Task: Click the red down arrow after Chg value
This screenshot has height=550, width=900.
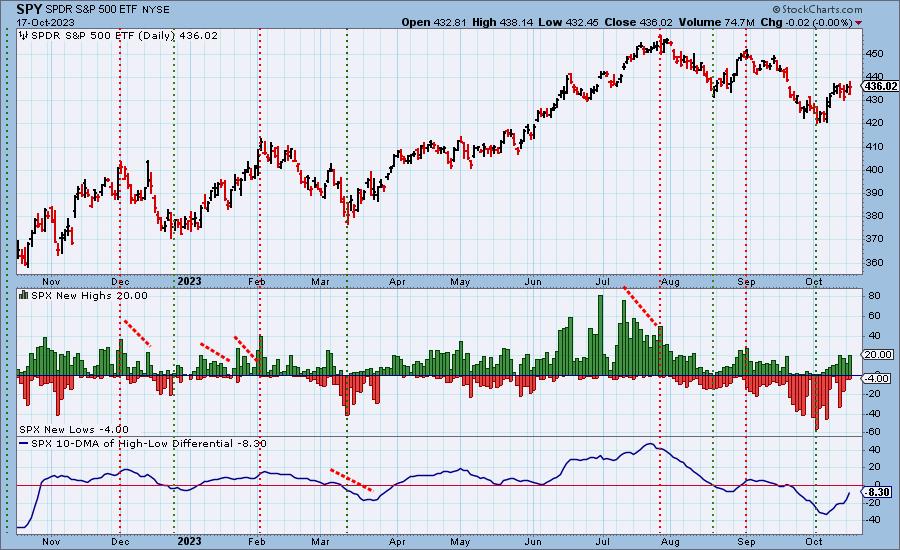Action: (858, 23)
